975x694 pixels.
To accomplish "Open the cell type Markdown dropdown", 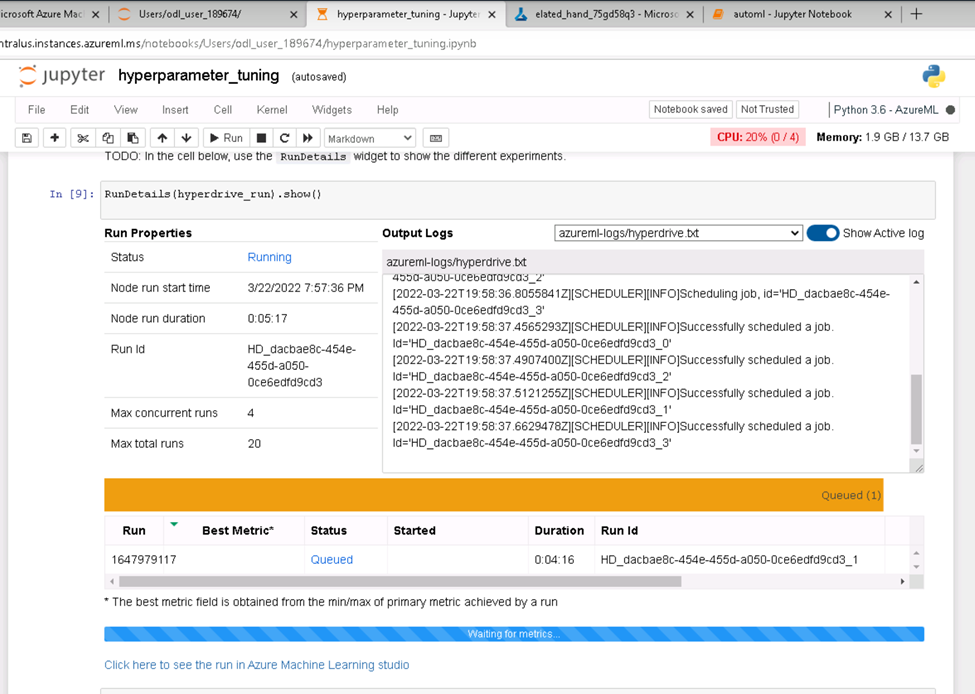I will 369,138.
